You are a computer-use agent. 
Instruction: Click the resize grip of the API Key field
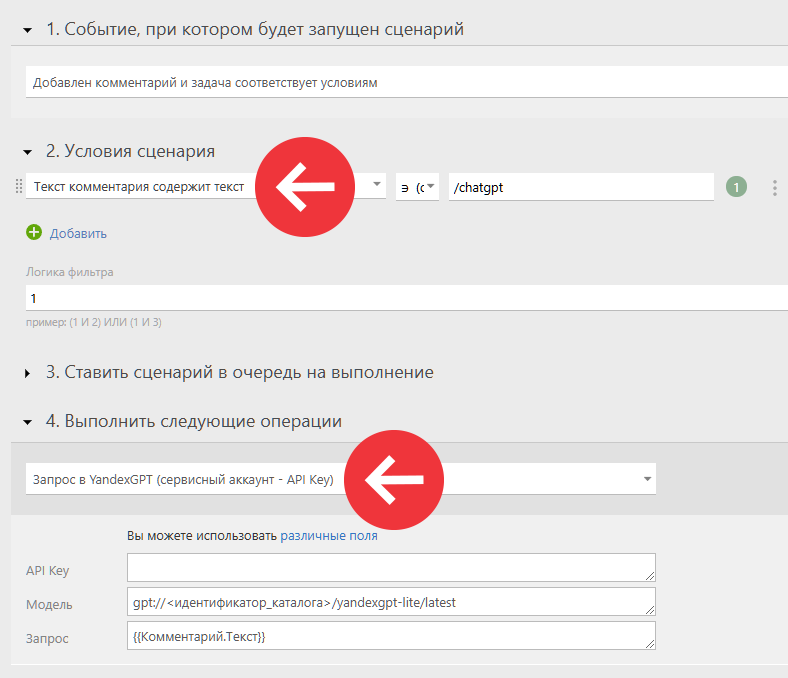coord(650,576)
